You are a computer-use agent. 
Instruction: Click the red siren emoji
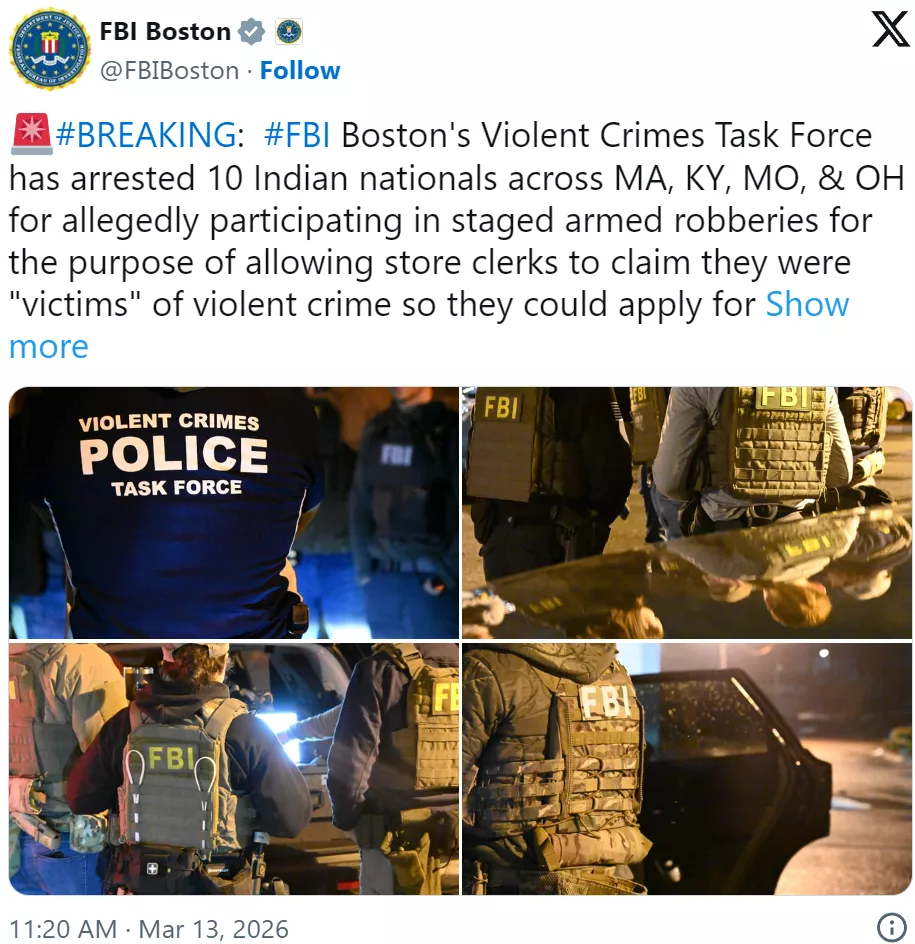[31, 134]
